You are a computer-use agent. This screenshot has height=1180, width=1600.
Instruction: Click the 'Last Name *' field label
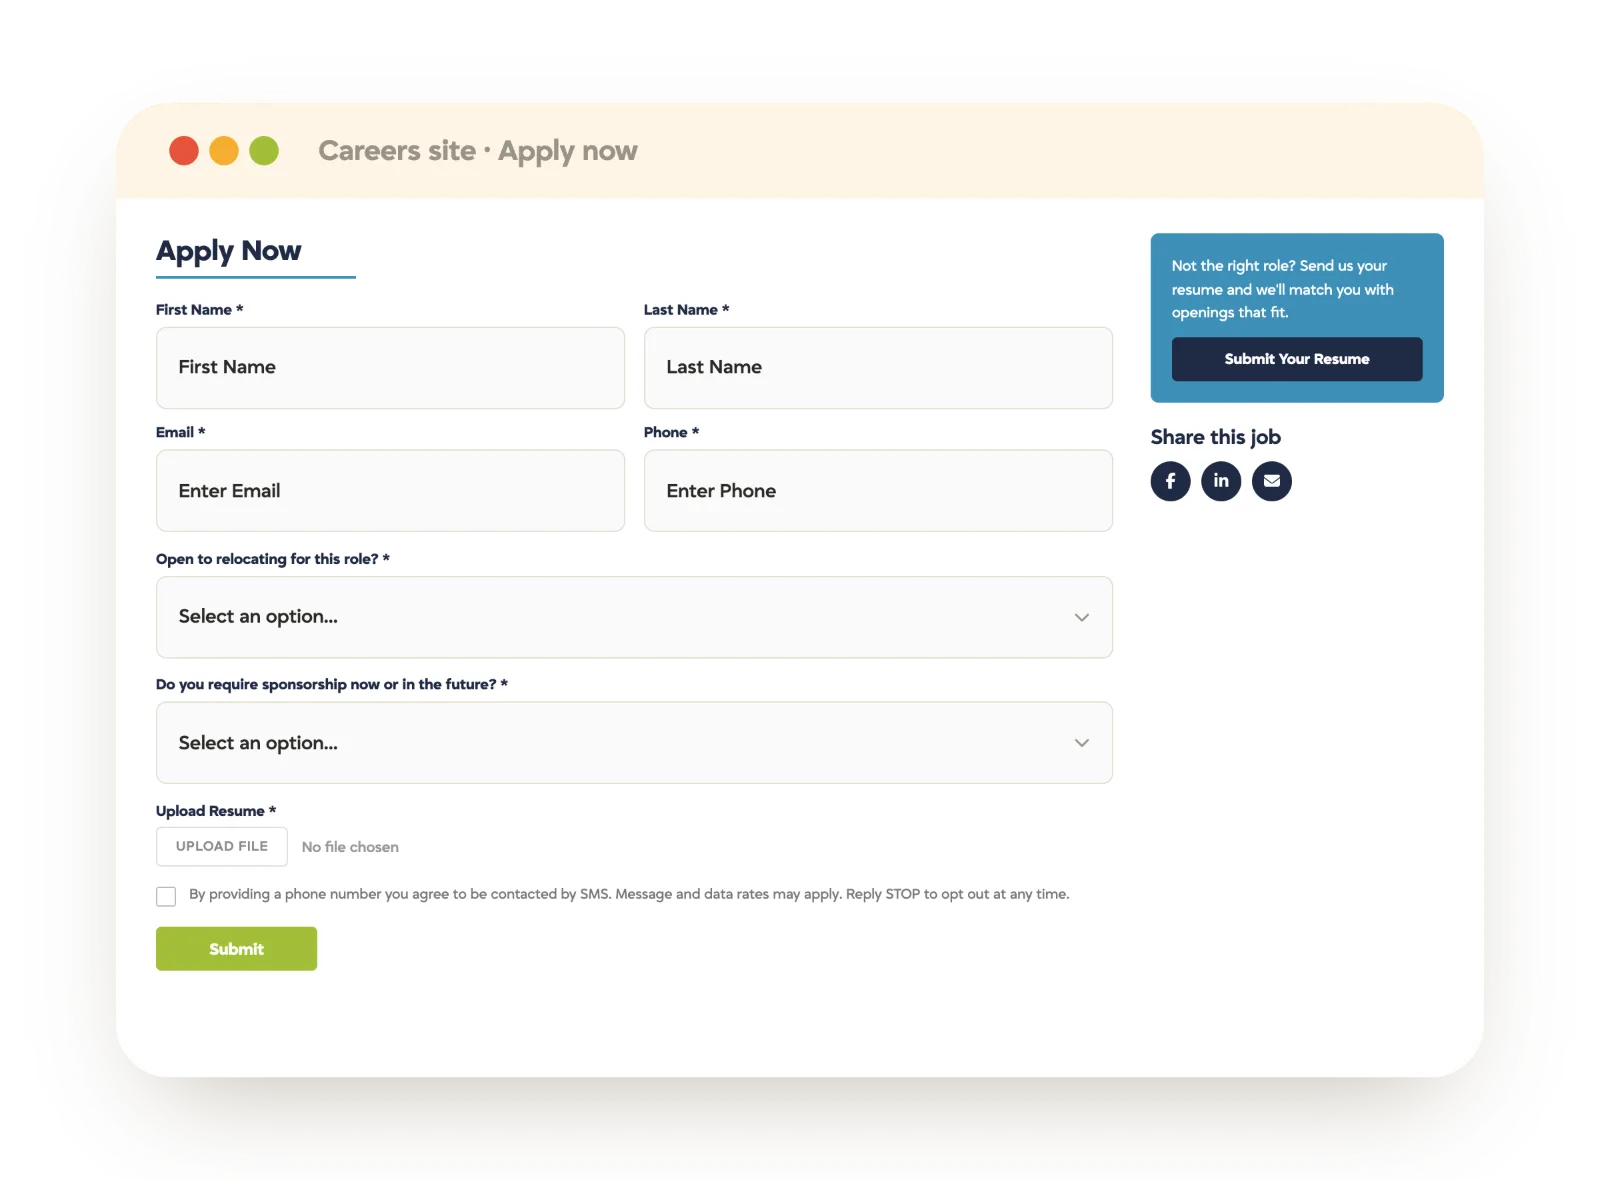[687, 310]
